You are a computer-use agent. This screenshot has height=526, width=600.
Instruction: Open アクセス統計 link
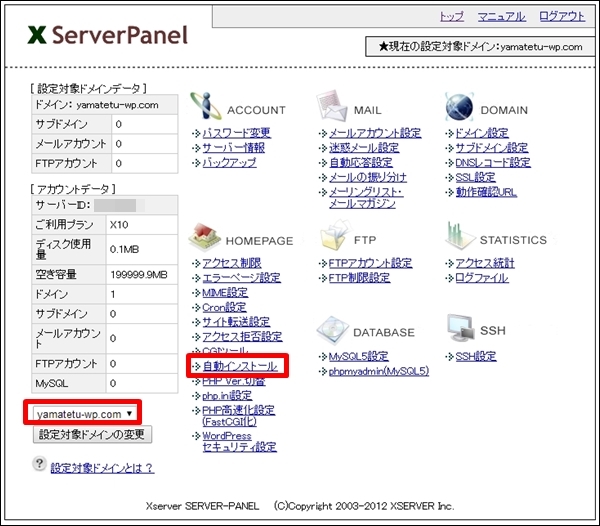(485, 263)
